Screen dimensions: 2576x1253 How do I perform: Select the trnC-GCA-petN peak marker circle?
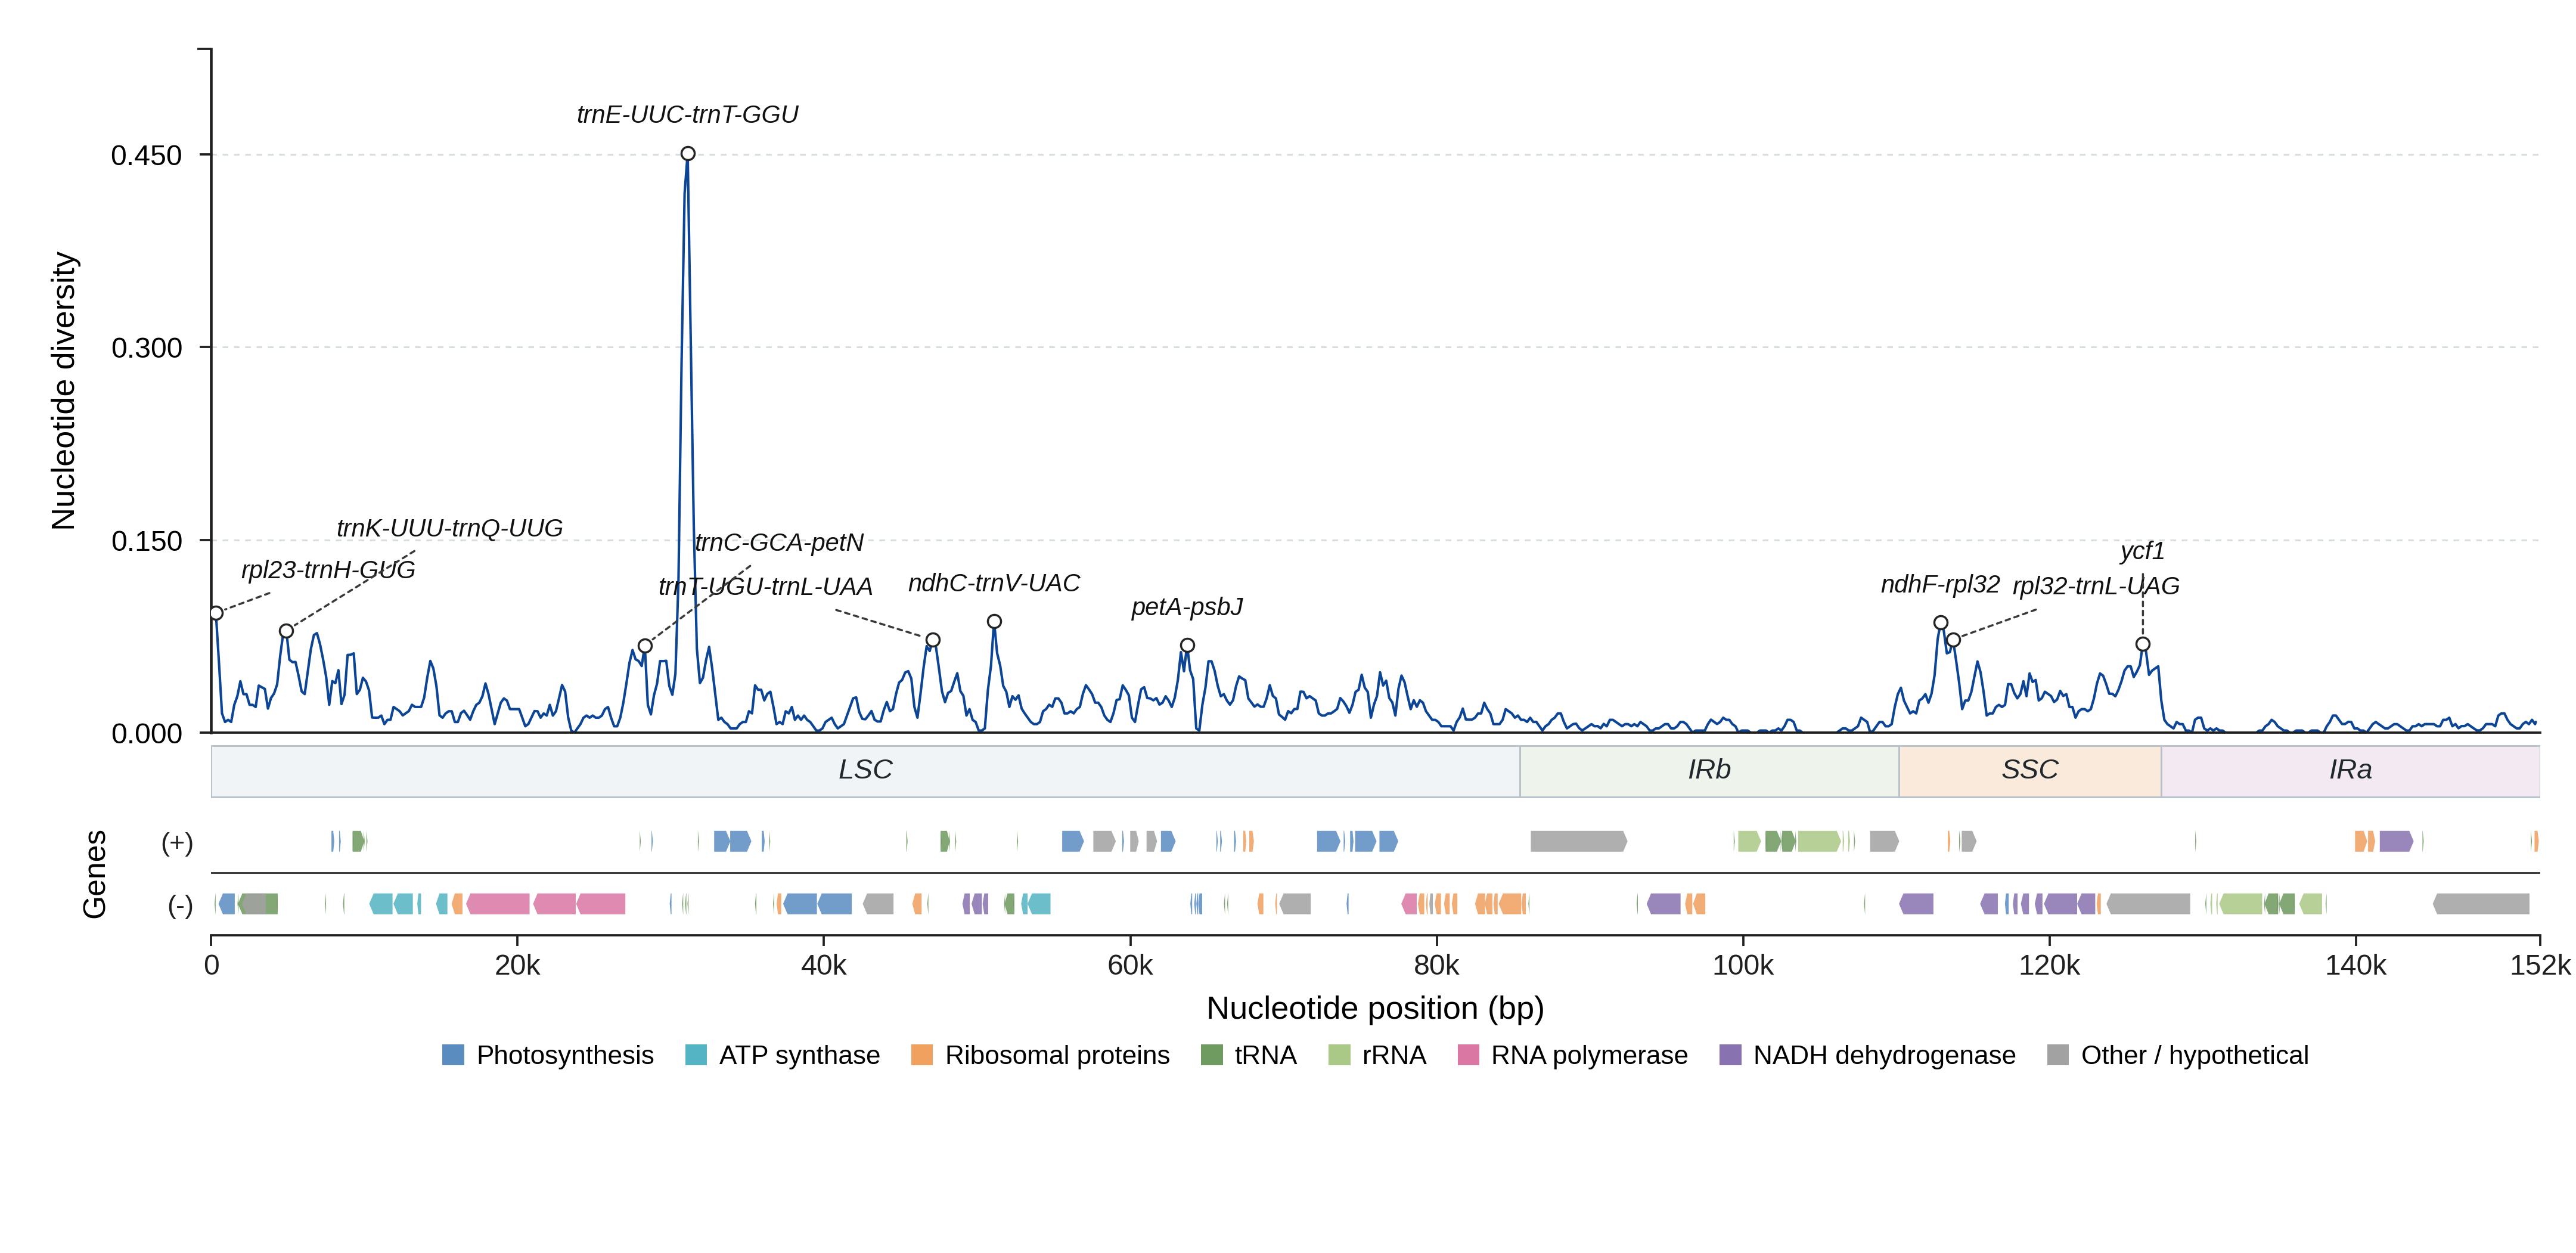tap(645, 646)
